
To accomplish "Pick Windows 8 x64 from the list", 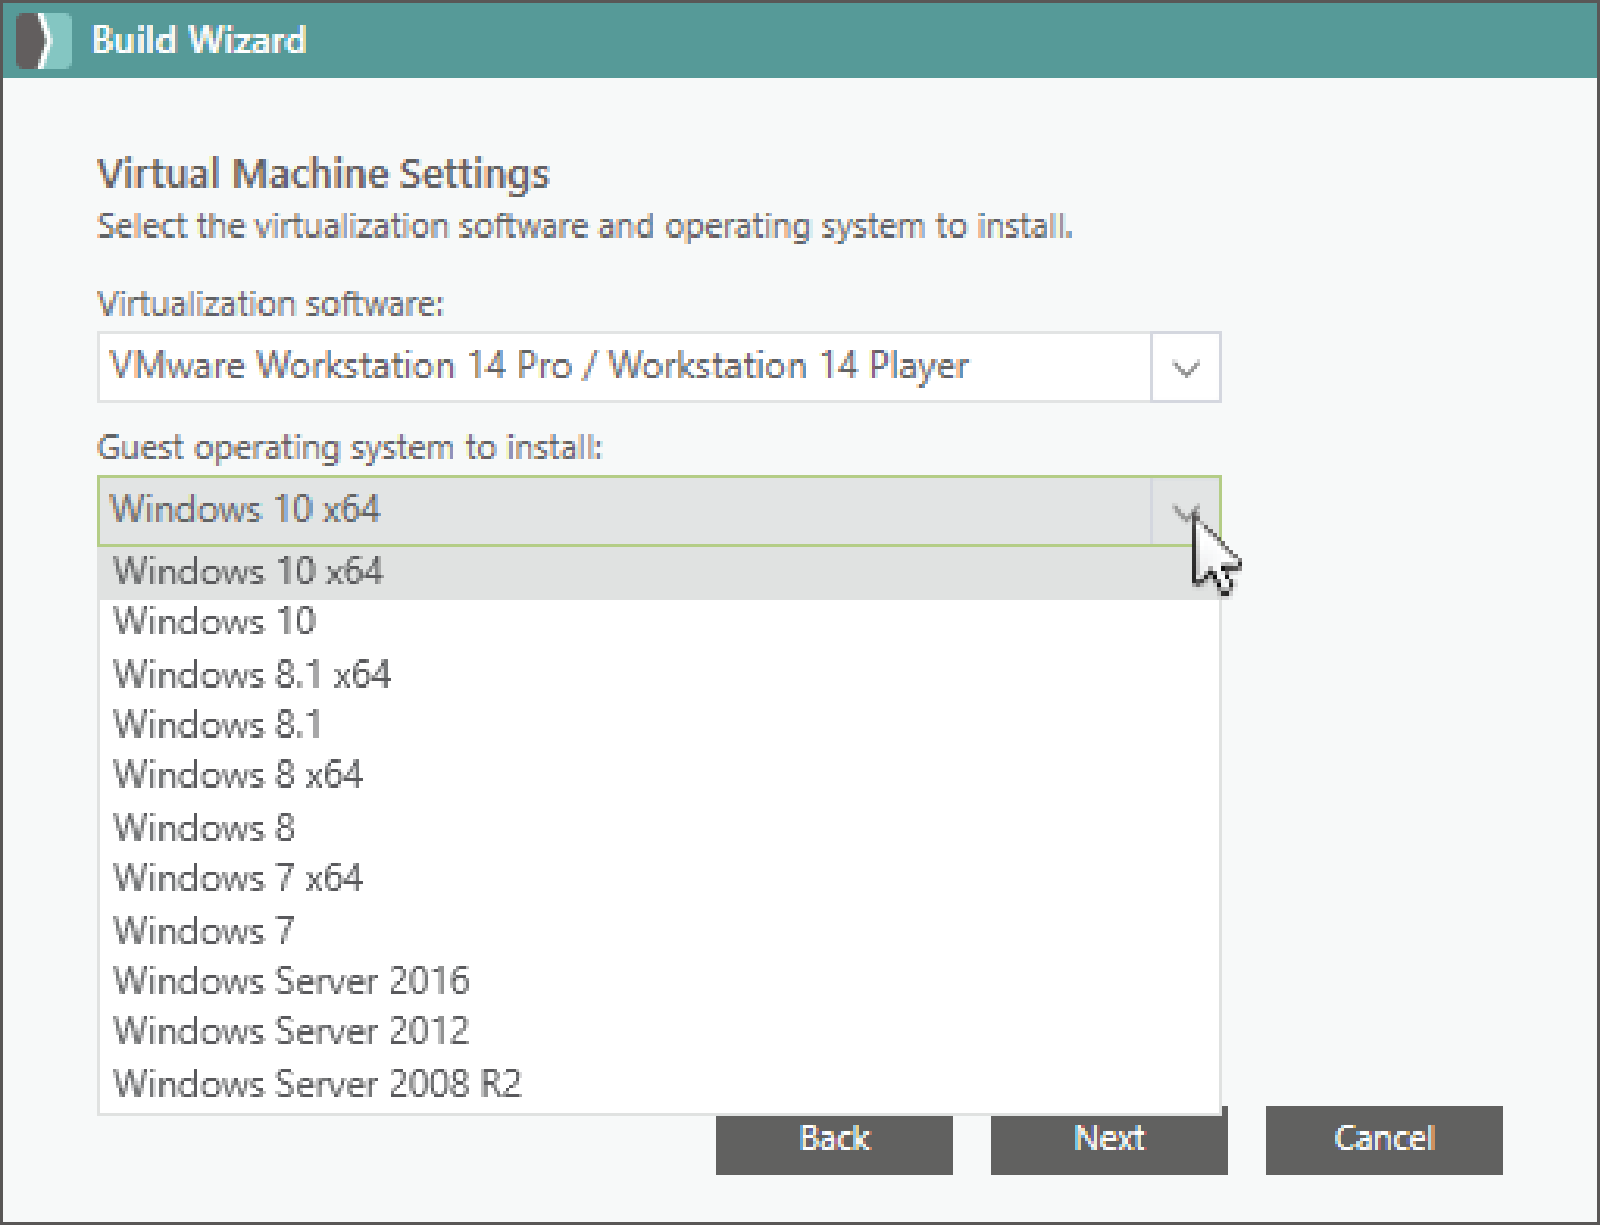I will (659, 775).
